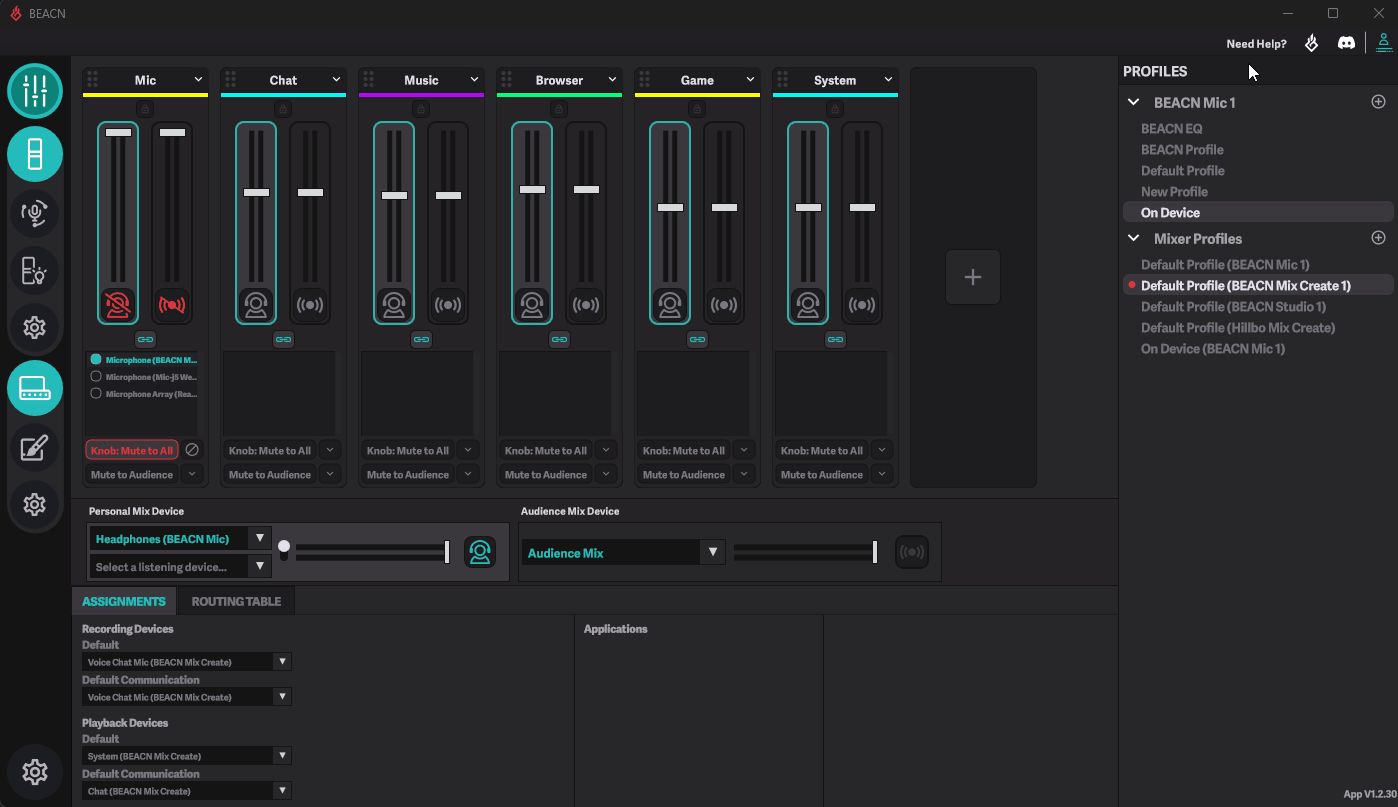Unmute Mic personal mix headphone icon
Viewport: 1398px width, 807px height.
pyautogui.click(x=118, y=304)
